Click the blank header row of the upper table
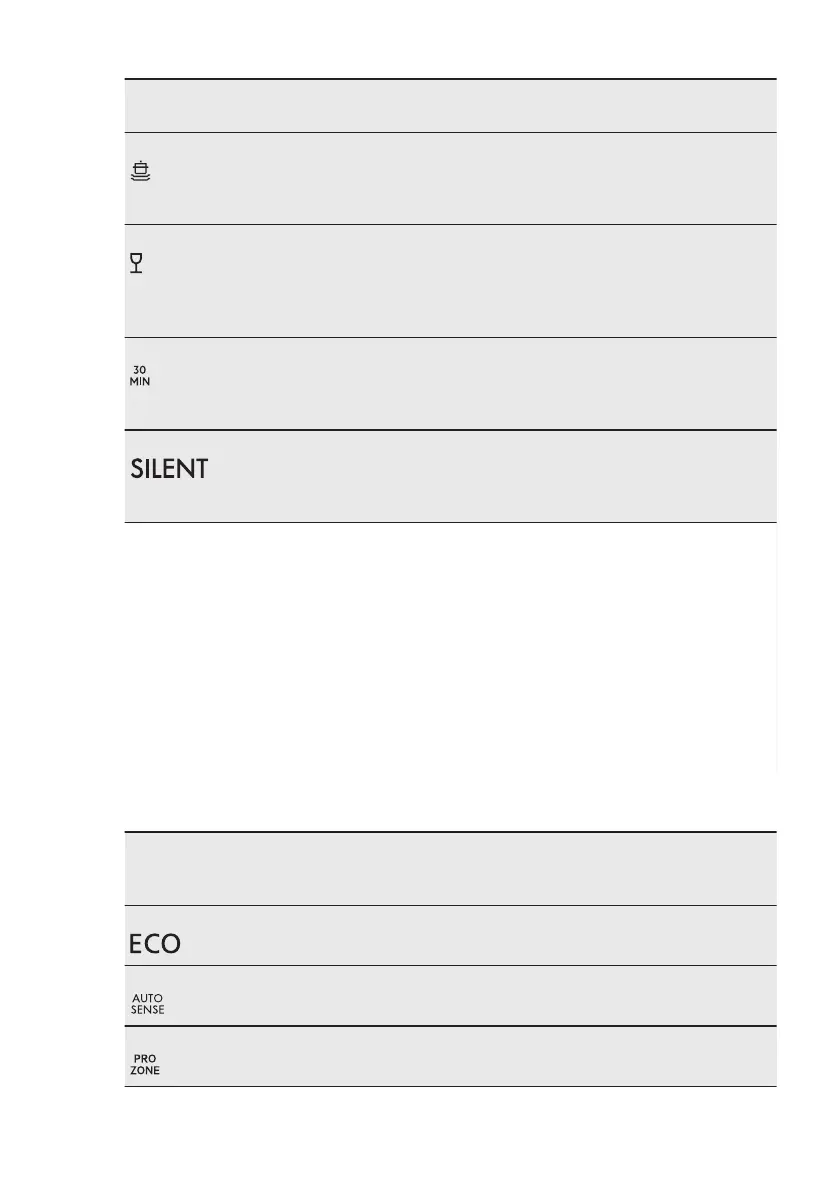 pyautogui.click(x=450, y=106)
